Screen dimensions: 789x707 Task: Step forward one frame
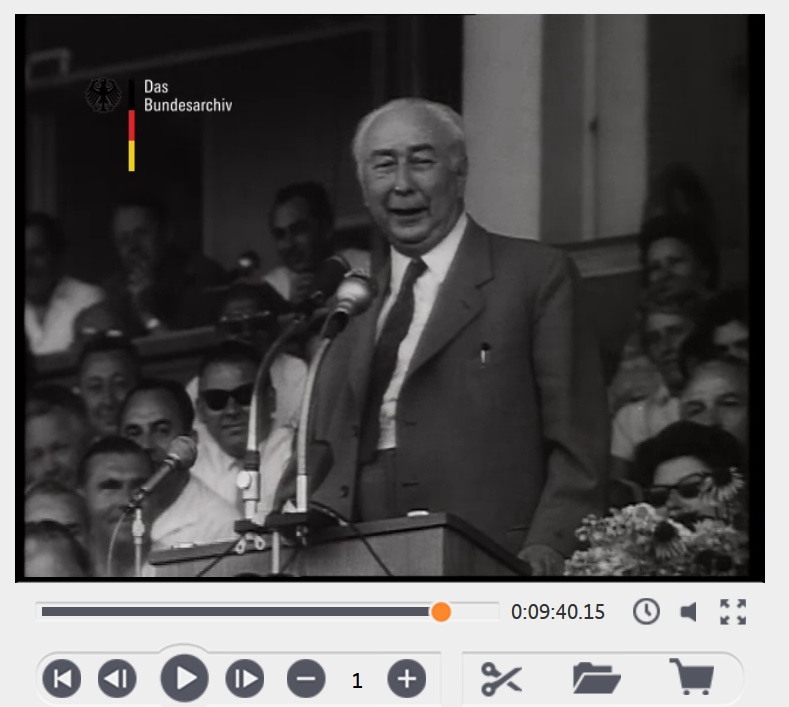tap(245, 678)
